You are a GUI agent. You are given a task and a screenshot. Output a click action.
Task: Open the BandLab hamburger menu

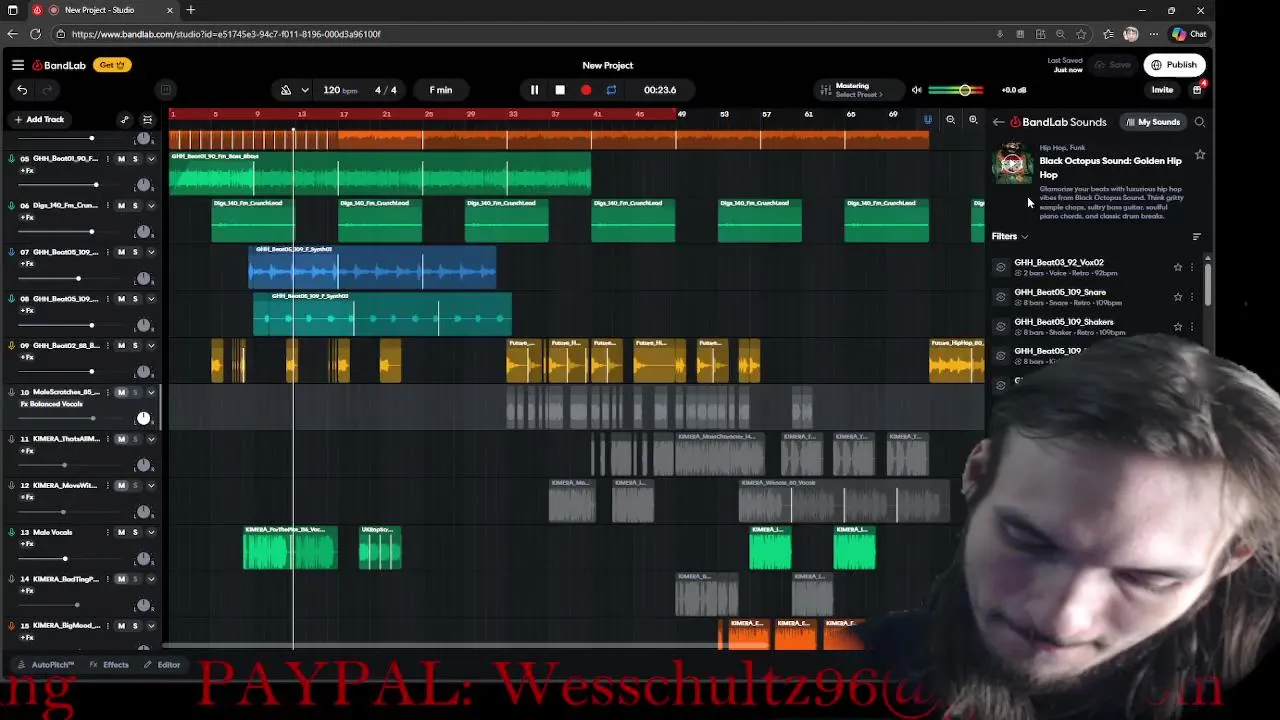18,65
